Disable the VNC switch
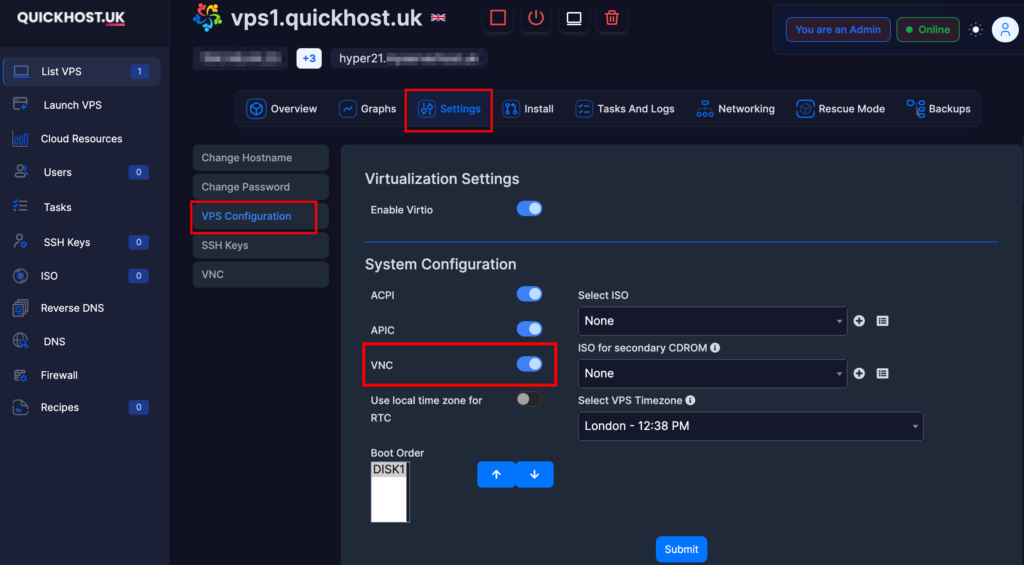This screenshot has width=1024, height=565. pyautogui.click(x=529, y=364)
